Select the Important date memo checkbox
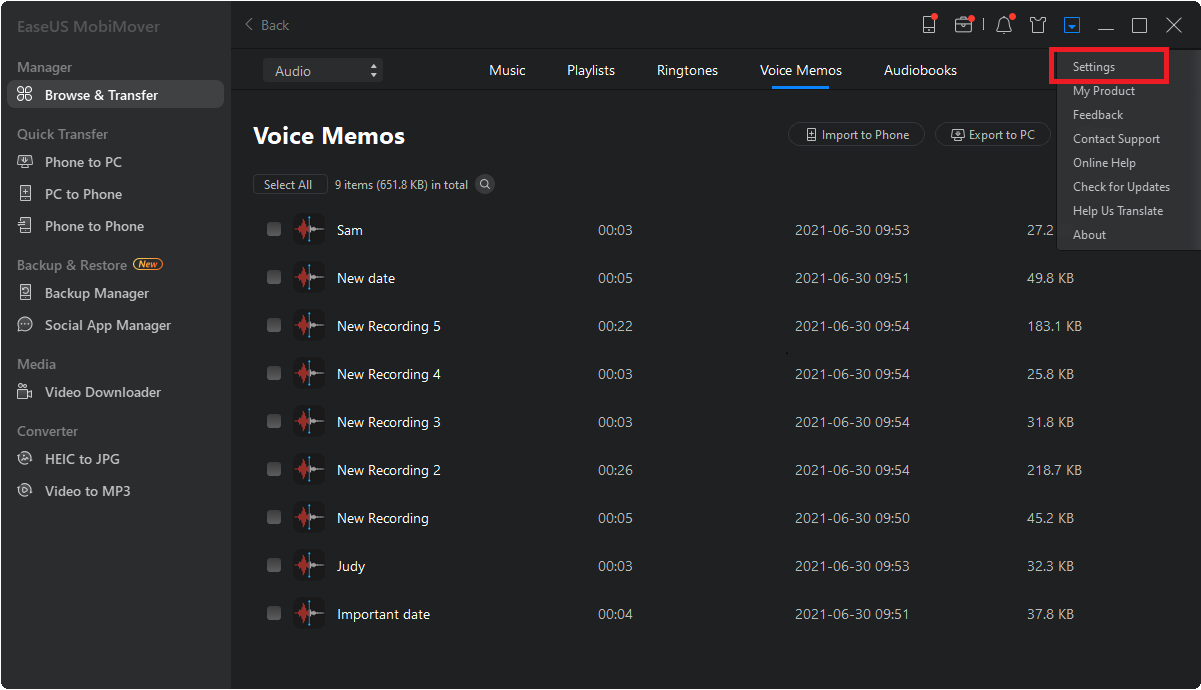 tap(274, 614)
